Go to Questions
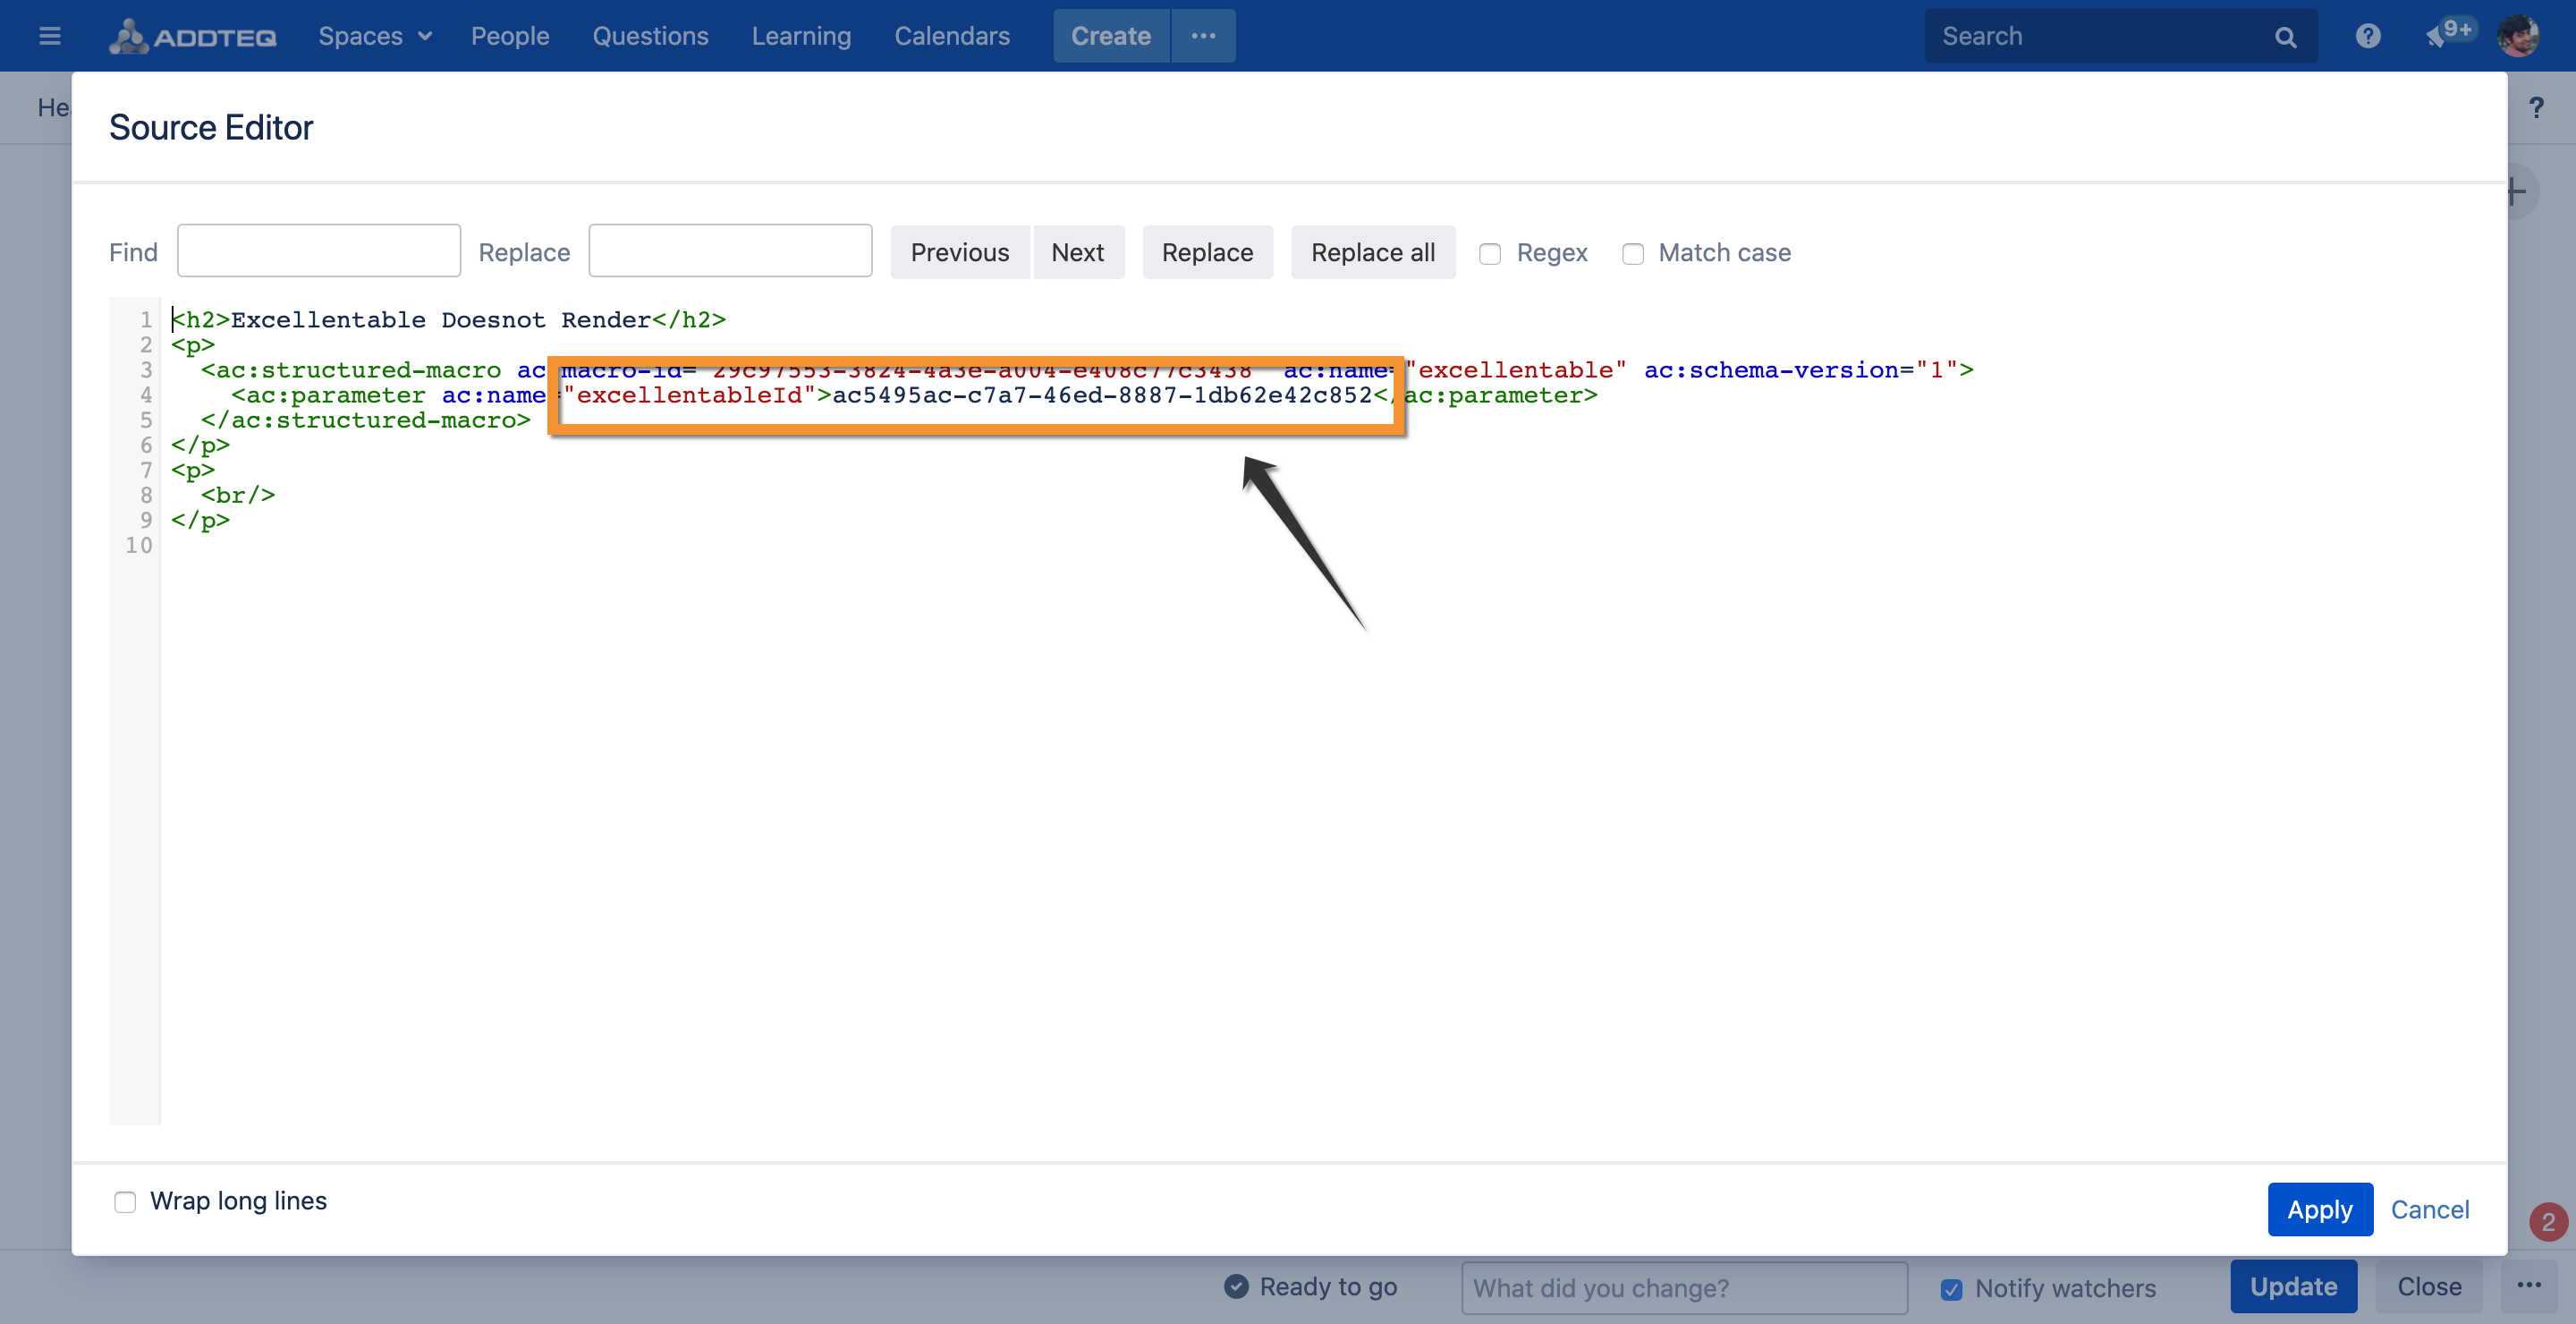The height and width of the screenshot is (1324, 2576). click(650, 36)
